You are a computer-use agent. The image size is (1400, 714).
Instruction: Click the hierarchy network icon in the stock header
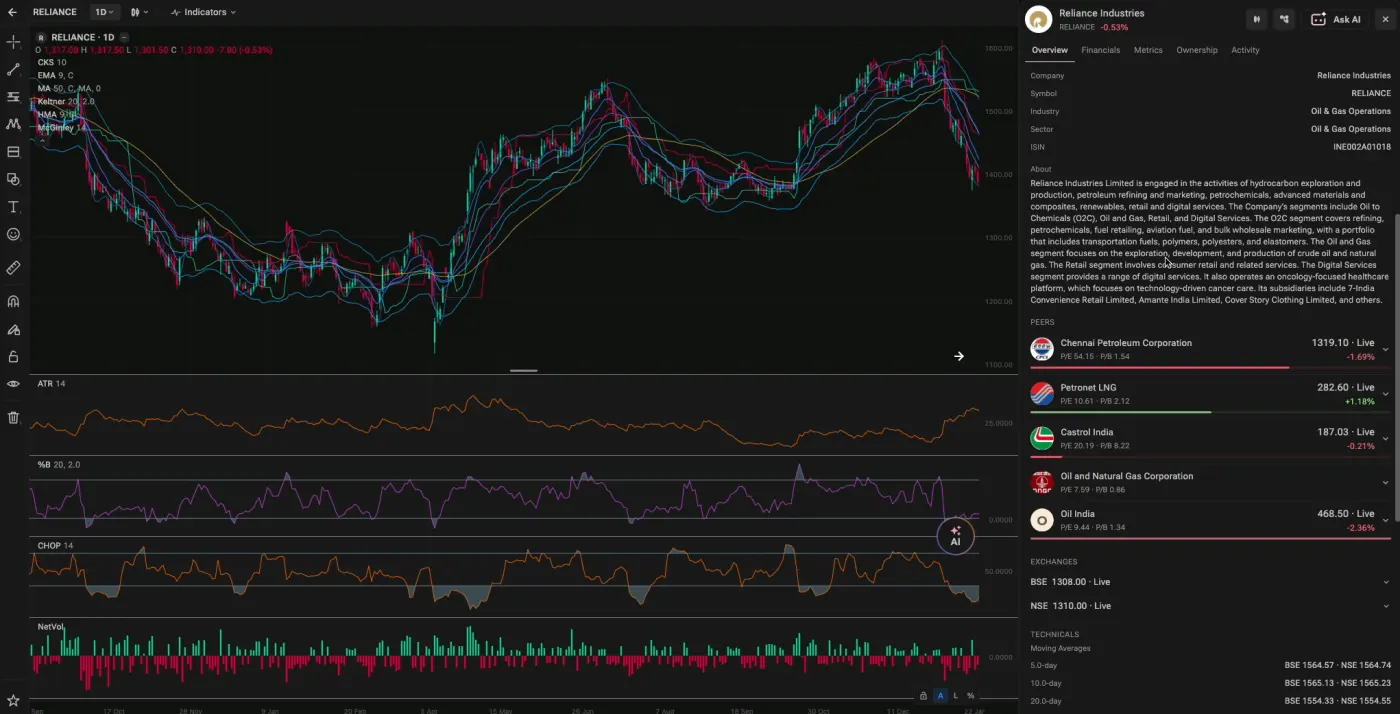[1285, 19]
